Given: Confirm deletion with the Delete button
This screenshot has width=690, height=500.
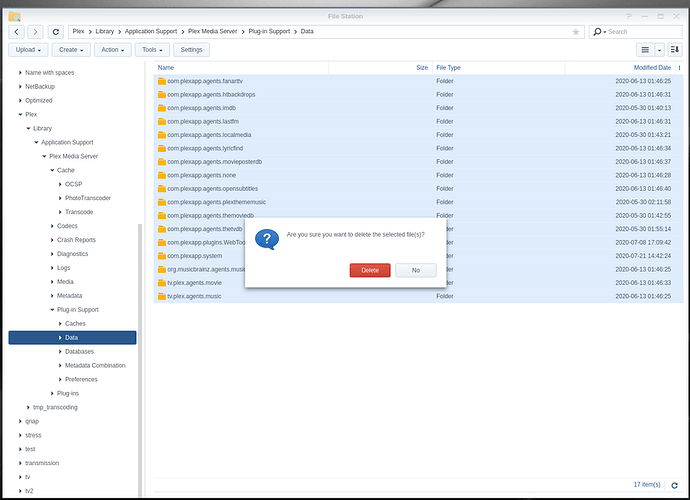Looking at the screenshot, I should (x=370, y=270).
